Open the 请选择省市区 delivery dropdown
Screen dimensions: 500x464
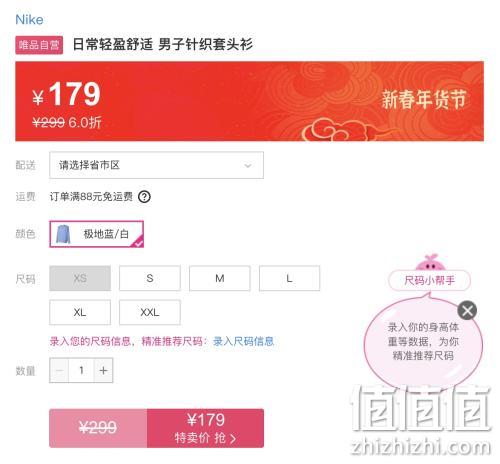(156, 165)
